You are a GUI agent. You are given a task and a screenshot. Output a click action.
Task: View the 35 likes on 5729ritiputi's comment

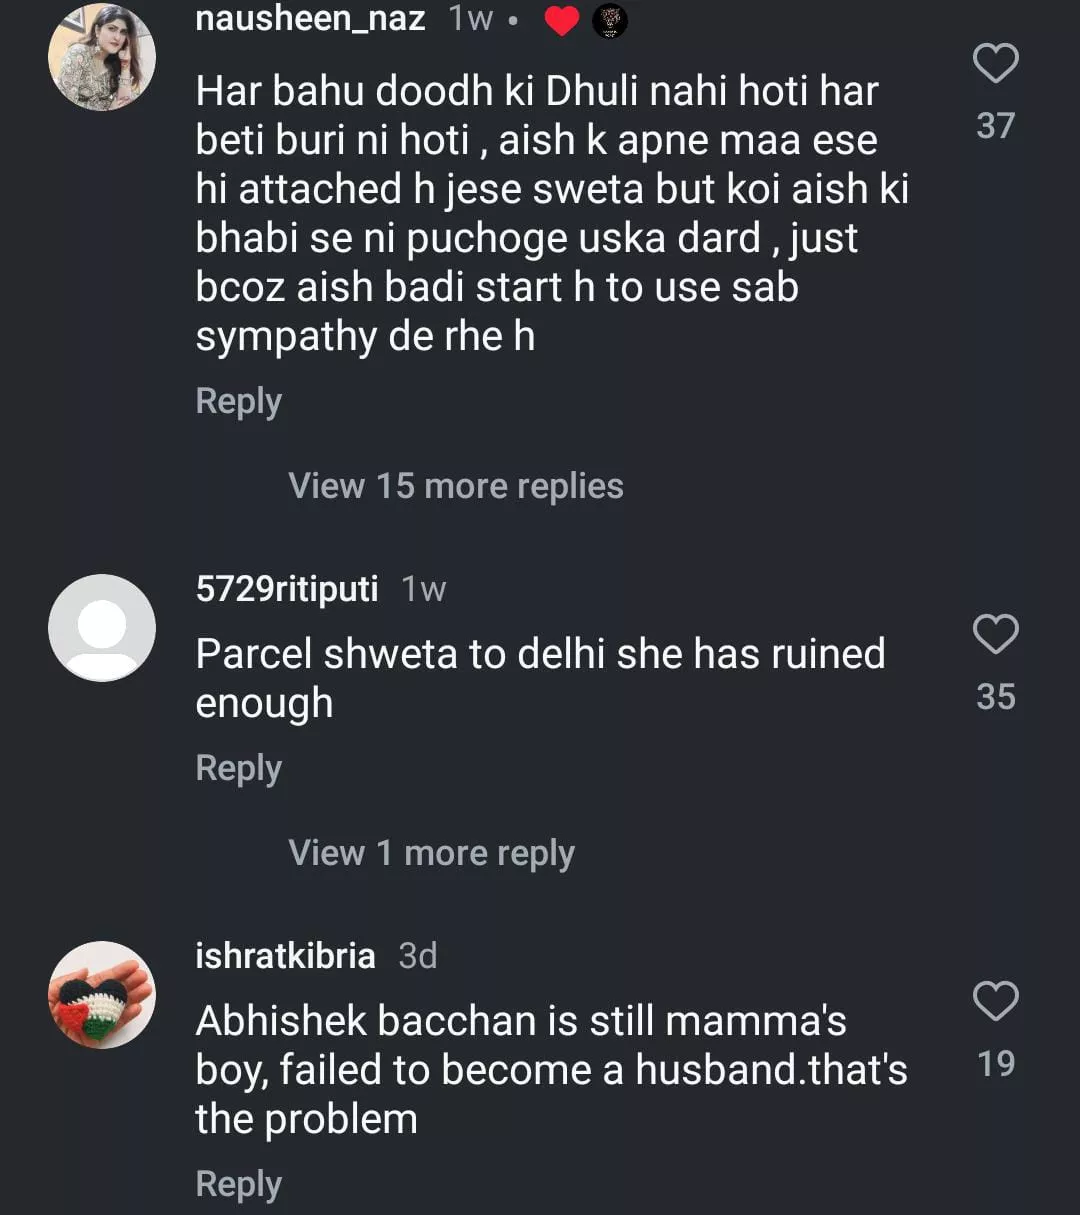click(x=995, y=697)
